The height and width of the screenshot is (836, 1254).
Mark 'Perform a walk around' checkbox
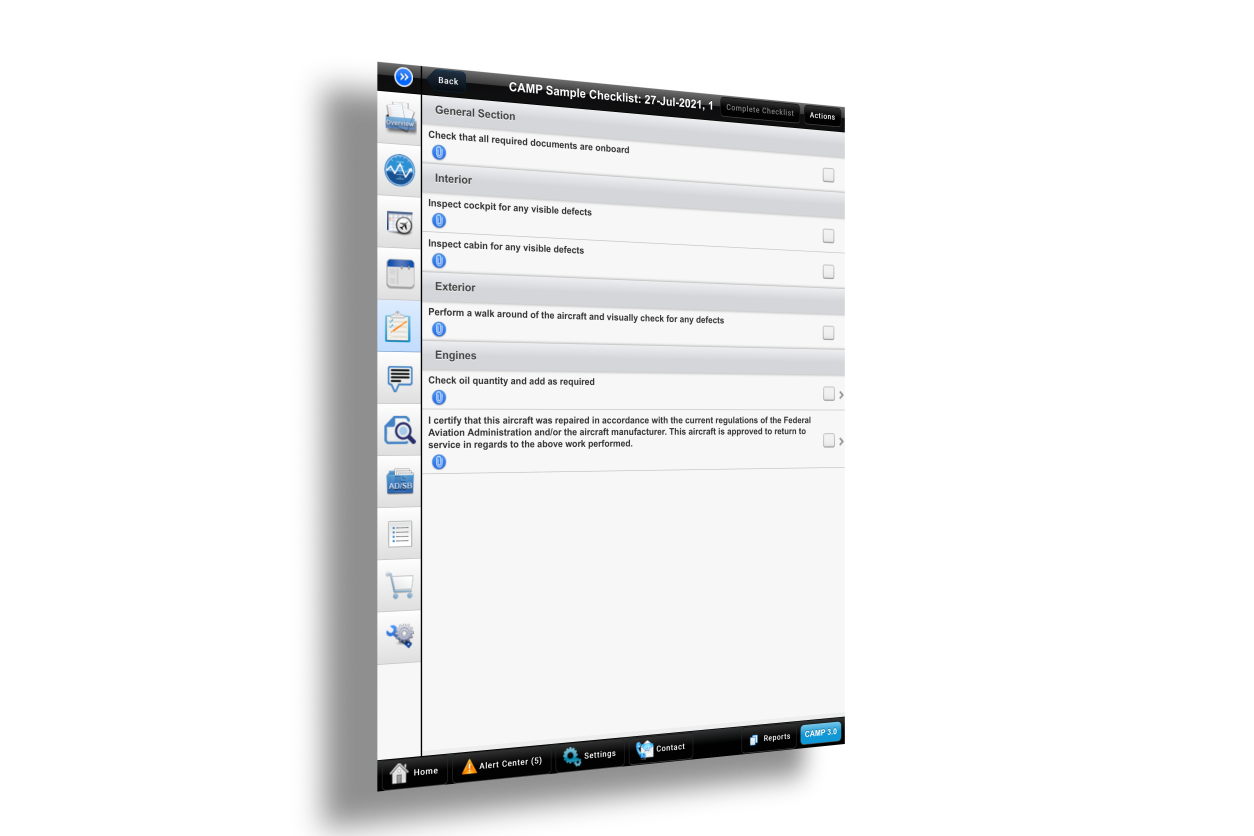(x=828, y=333)
